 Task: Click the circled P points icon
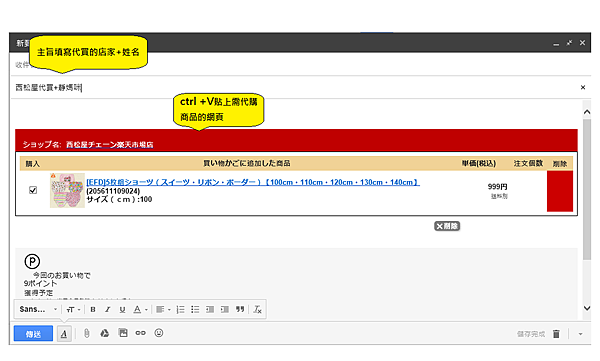point(32,261)
